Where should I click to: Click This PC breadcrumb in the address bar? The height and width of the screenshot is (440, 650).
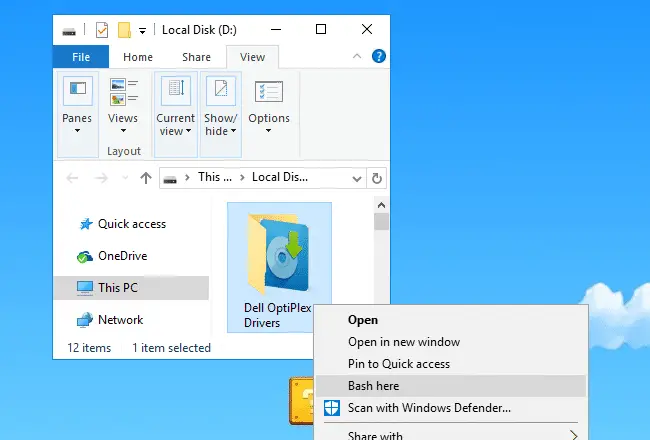coord(215,177)
